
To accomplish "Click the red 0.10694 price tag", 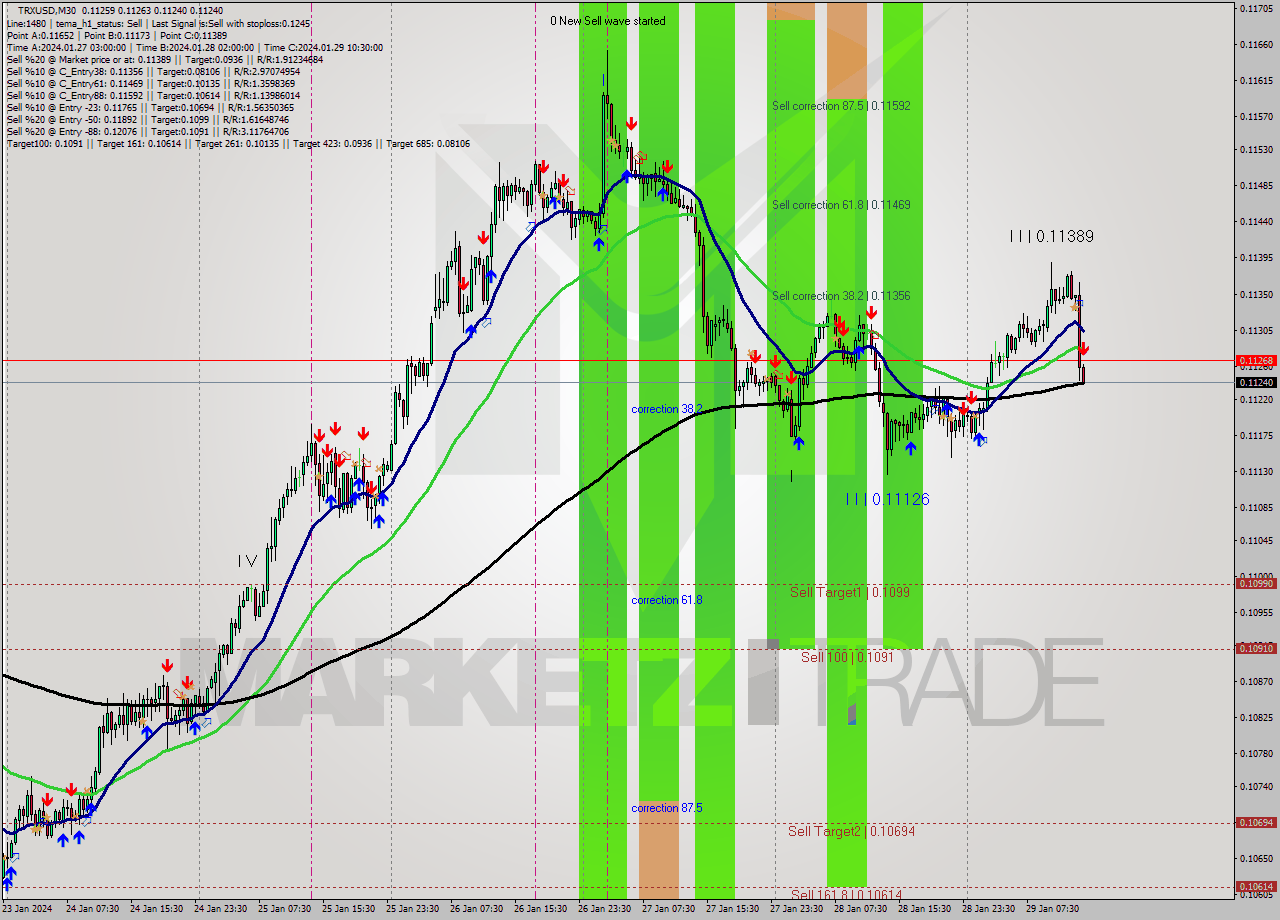I will pos(1255,823).
